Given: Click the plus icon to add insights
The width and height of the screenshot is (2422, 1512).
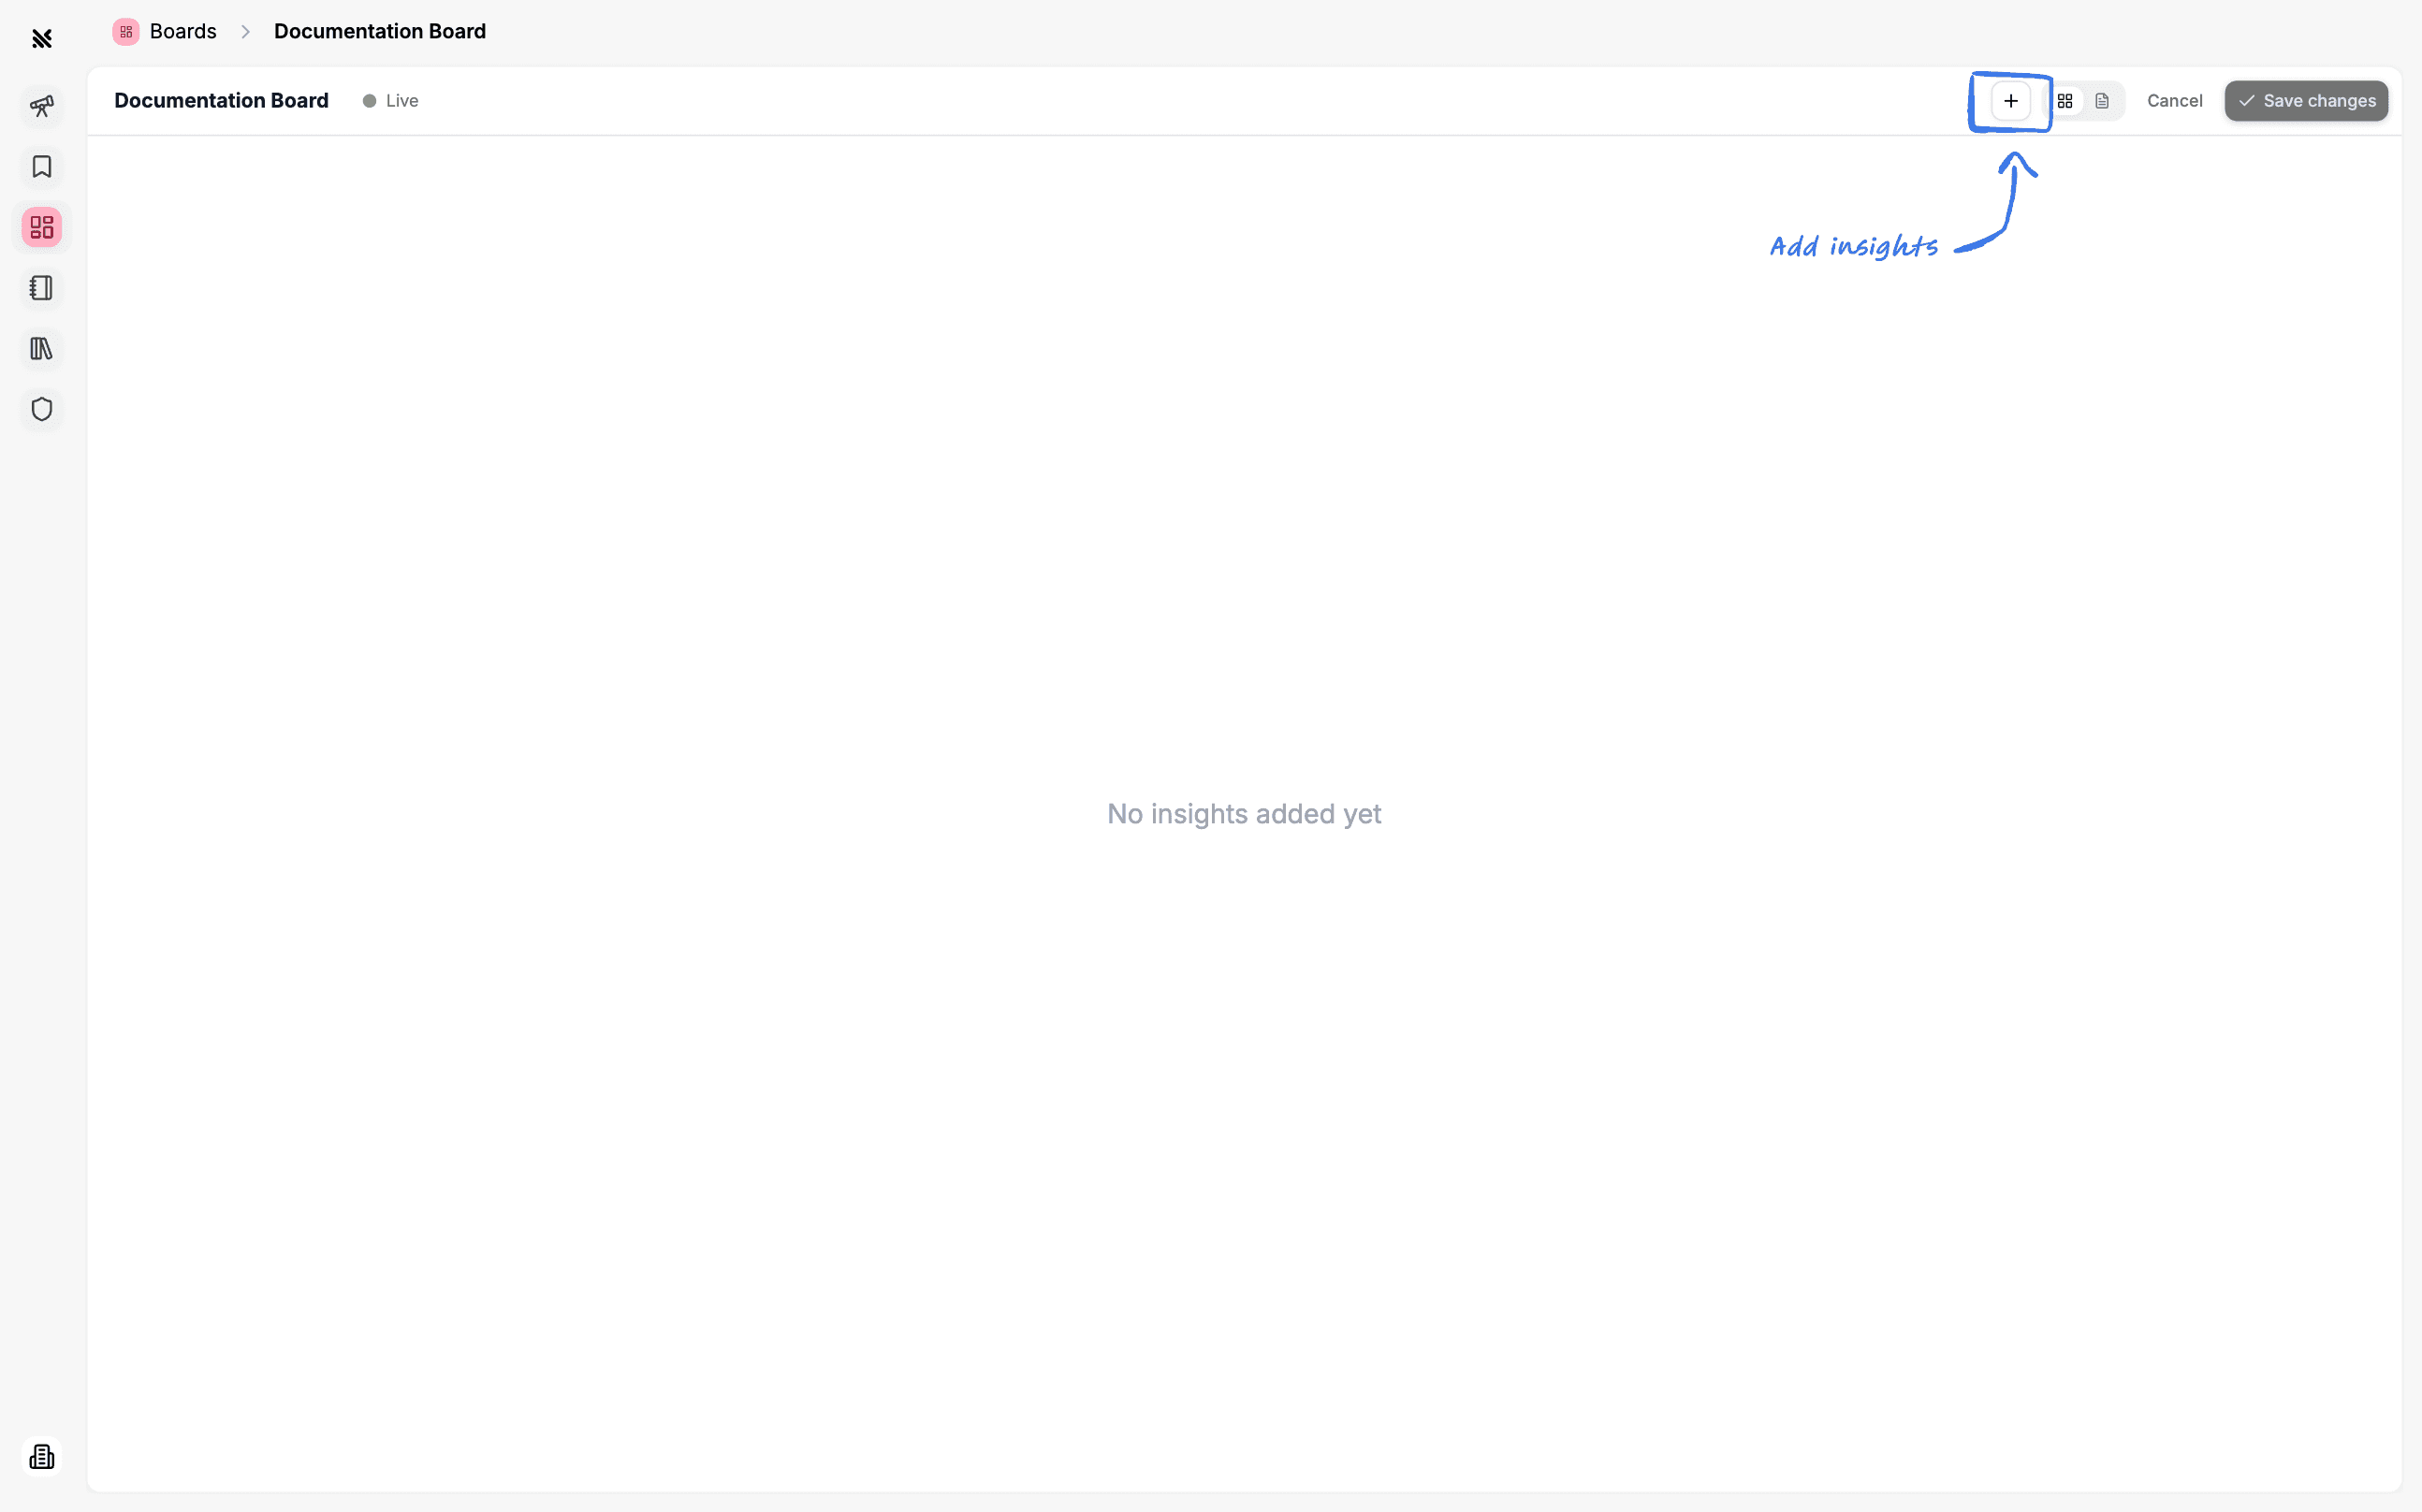Looking at the screenshot, I should coord(2010,100).
